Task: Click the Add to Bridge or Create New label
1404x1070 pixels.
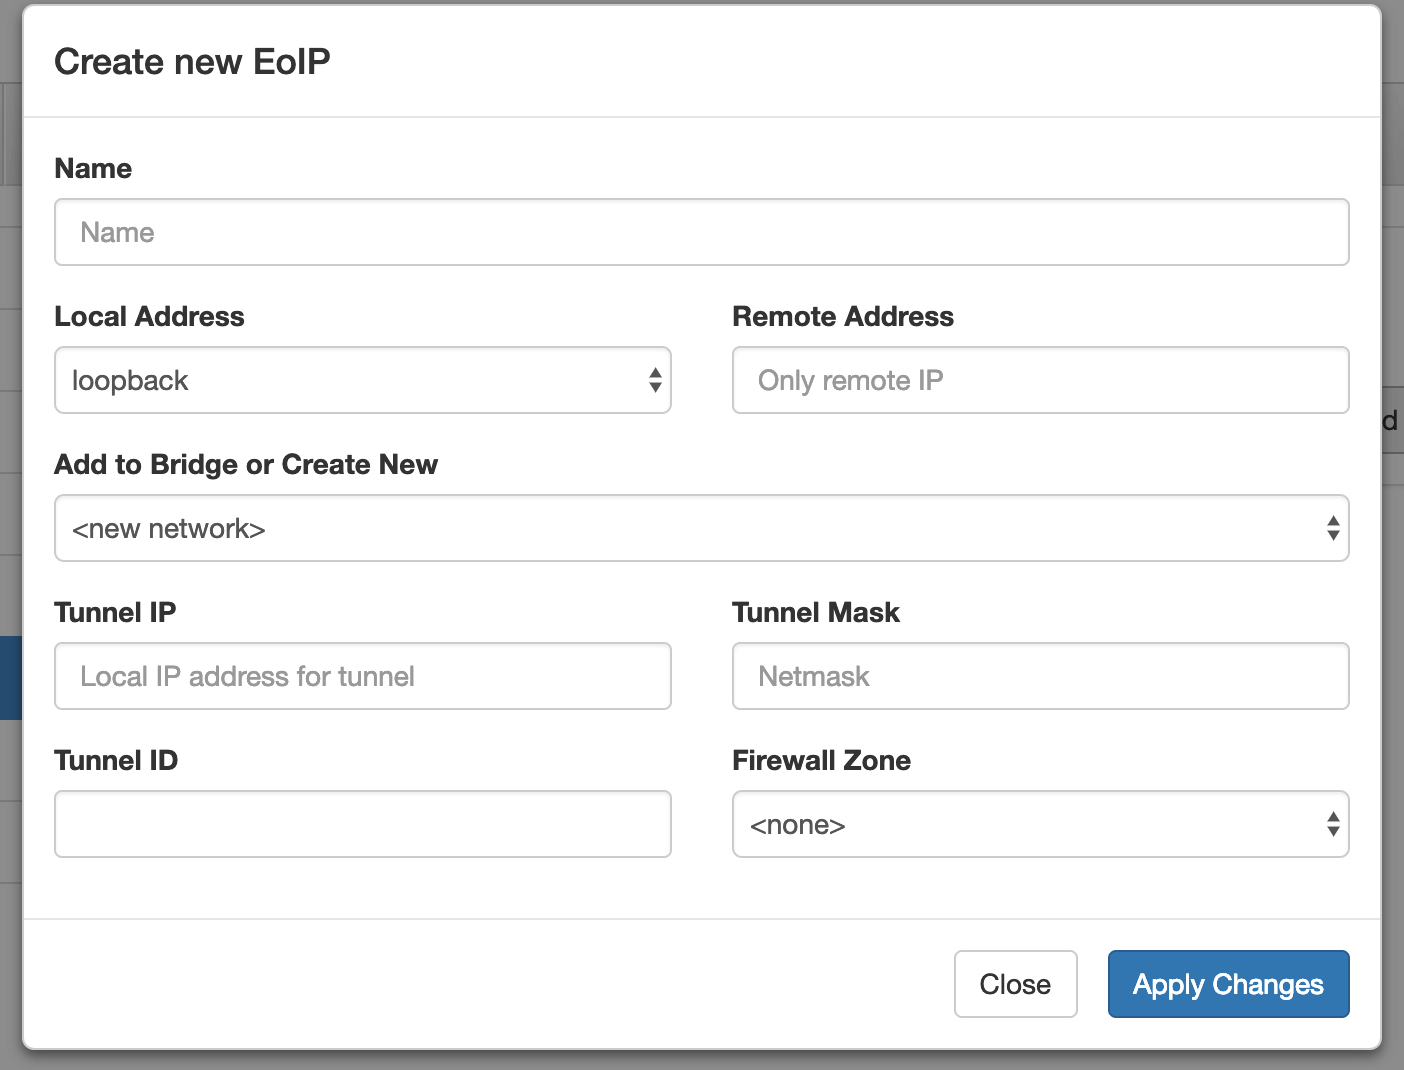Action: 246,464
